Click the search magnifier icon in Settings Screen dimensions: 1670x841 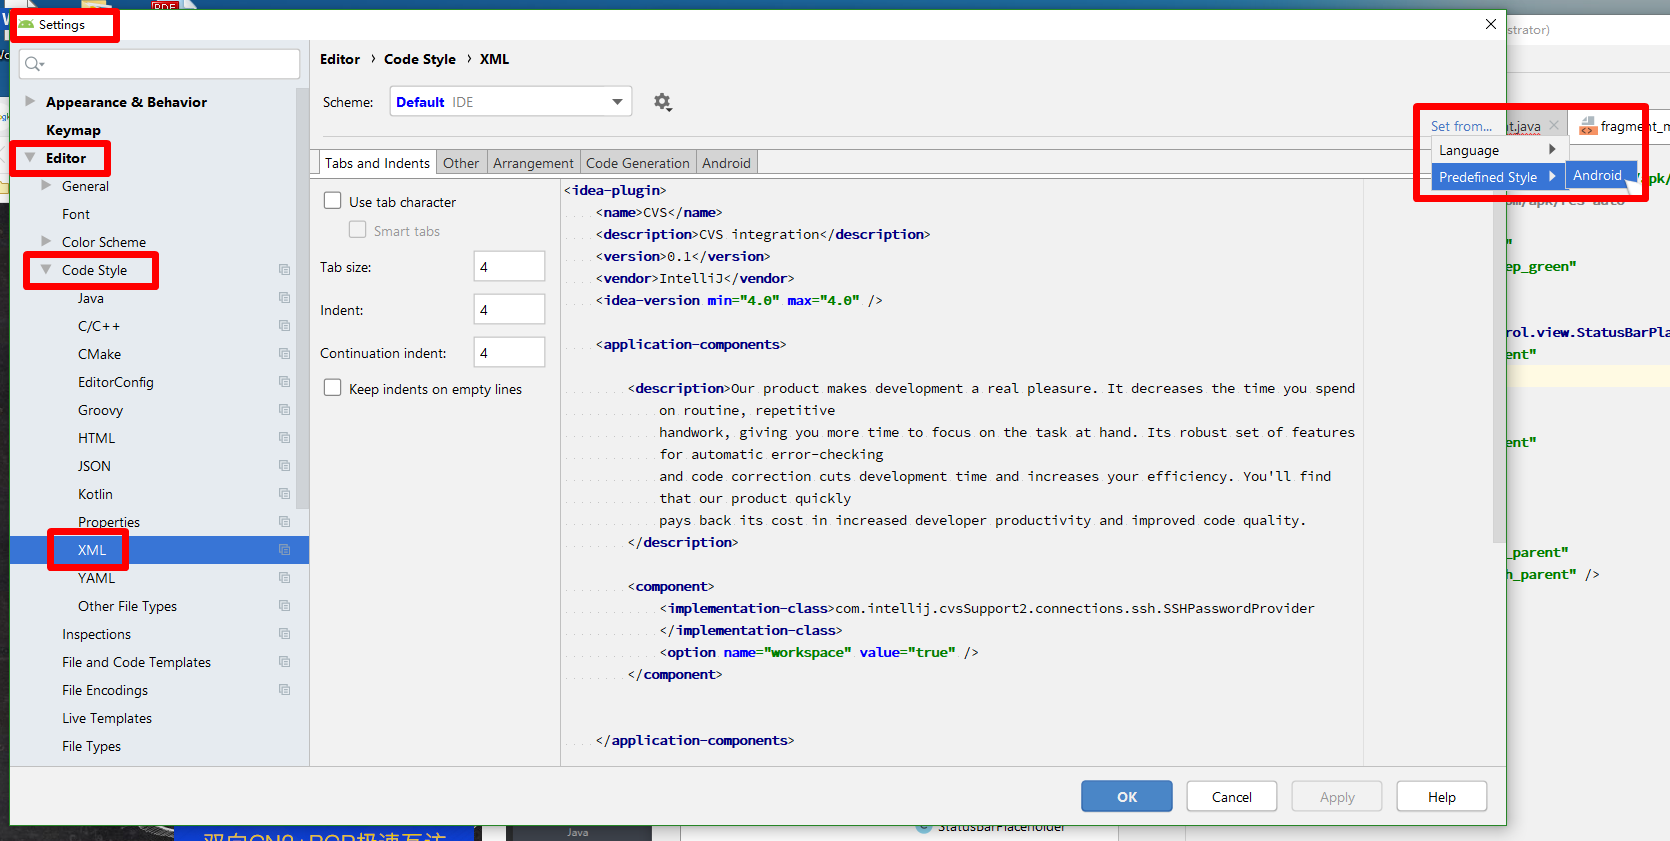tap(34, 64)
